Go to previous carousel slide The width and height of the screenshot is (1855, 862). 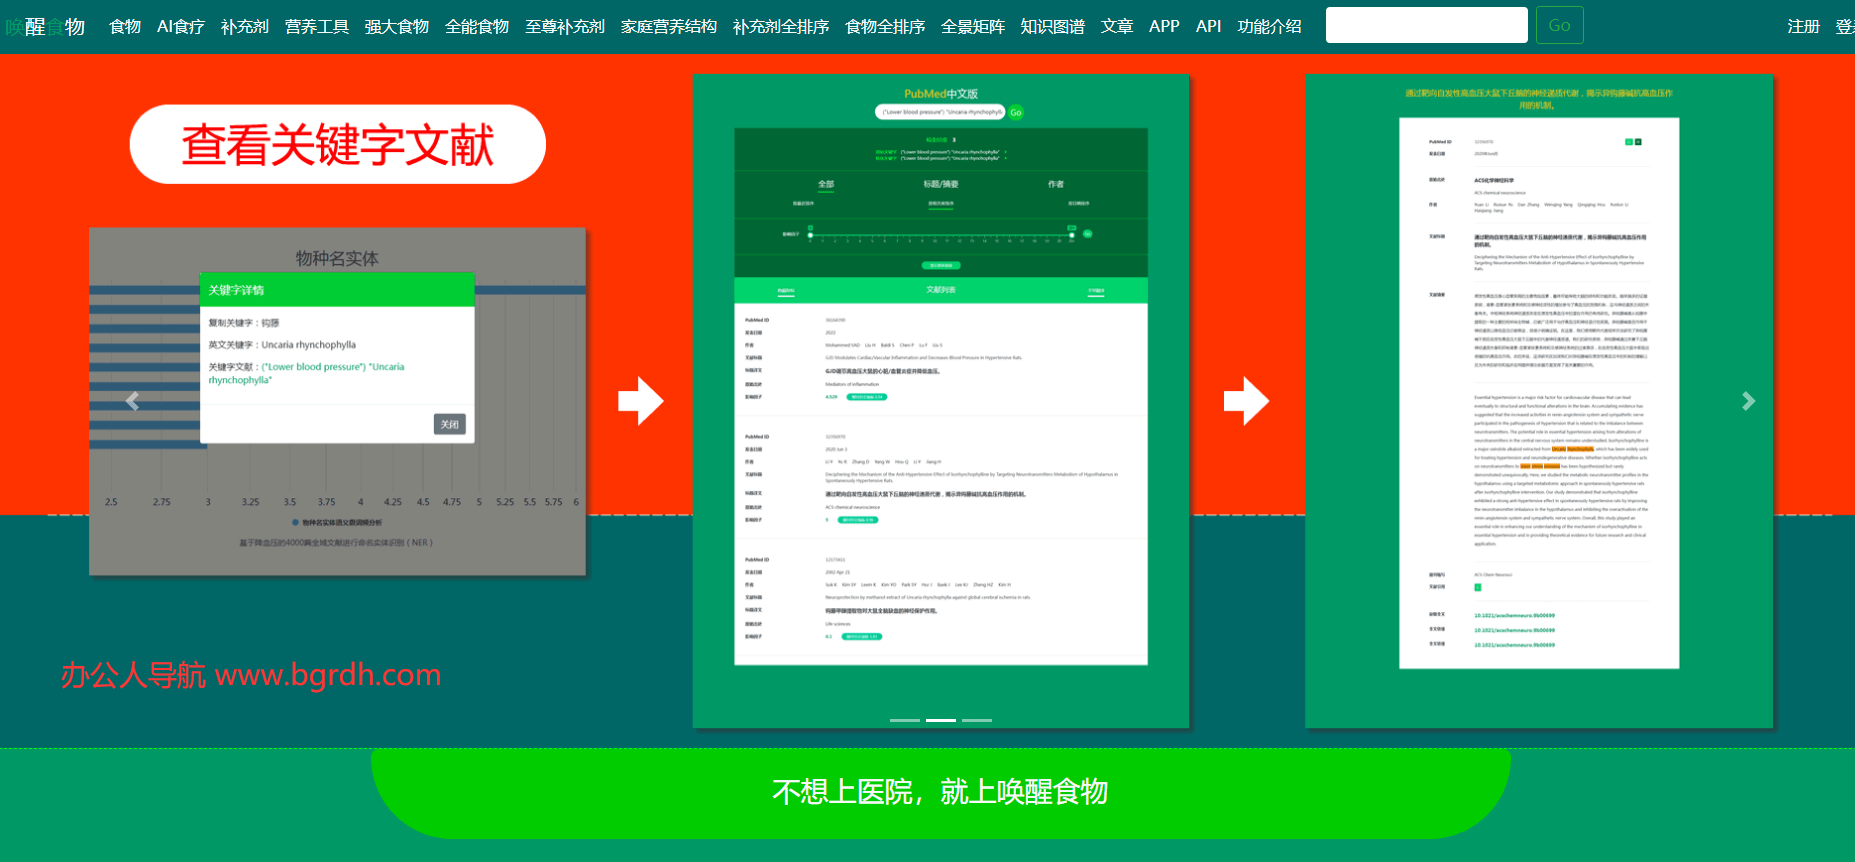coord(132,401)
